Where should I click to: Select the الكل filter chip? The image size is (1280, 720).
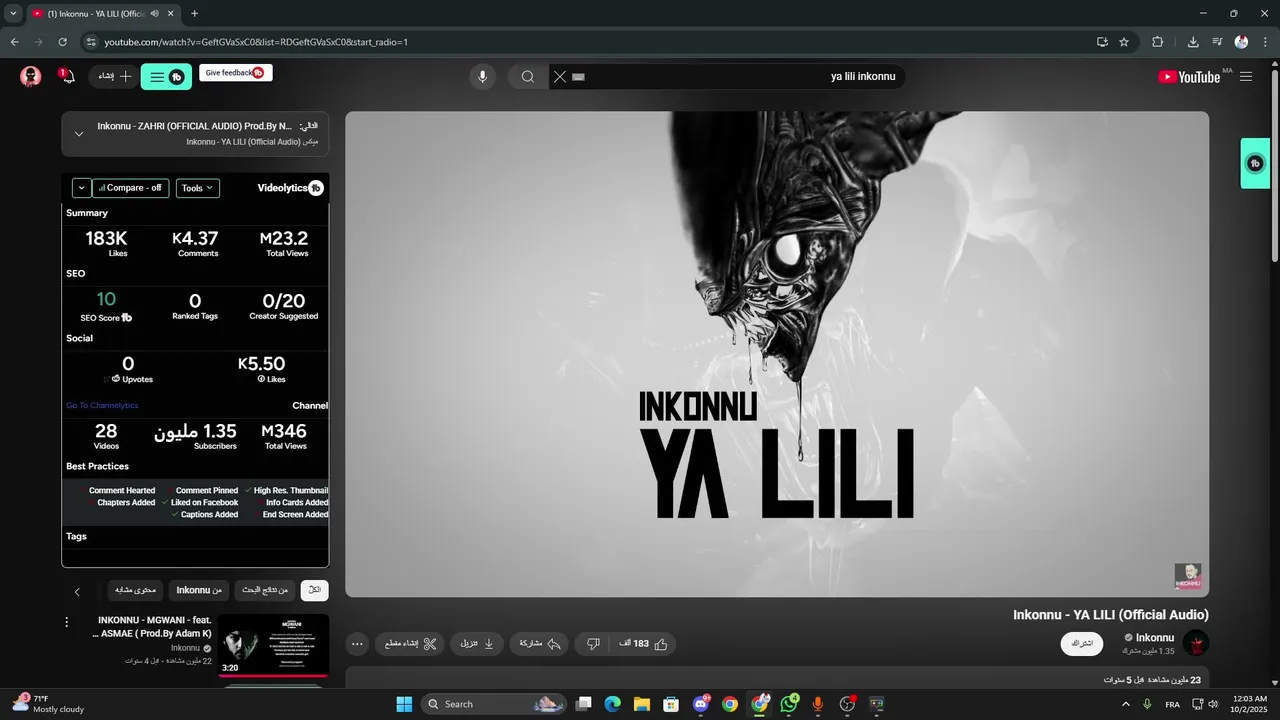click(x=314, y=591)
